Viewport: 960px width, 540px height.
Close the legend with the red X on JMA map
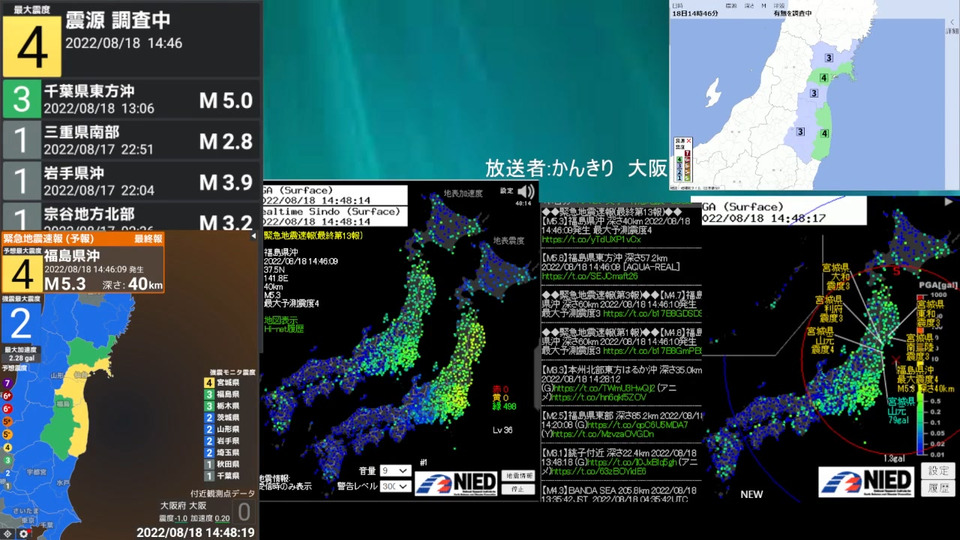tap(688, 141)
